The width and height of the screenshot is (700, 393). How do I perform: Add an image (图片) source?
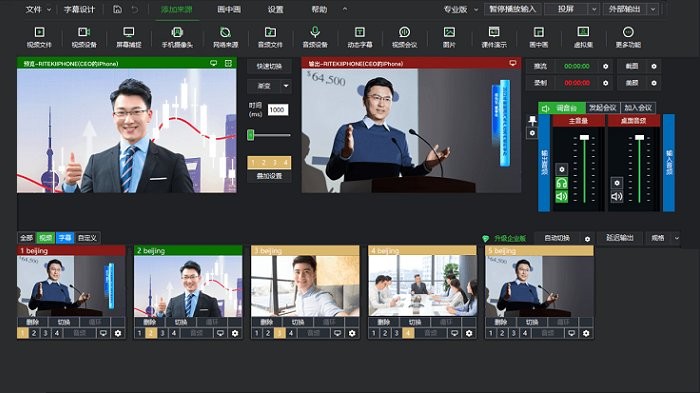[x=449, y=37]
